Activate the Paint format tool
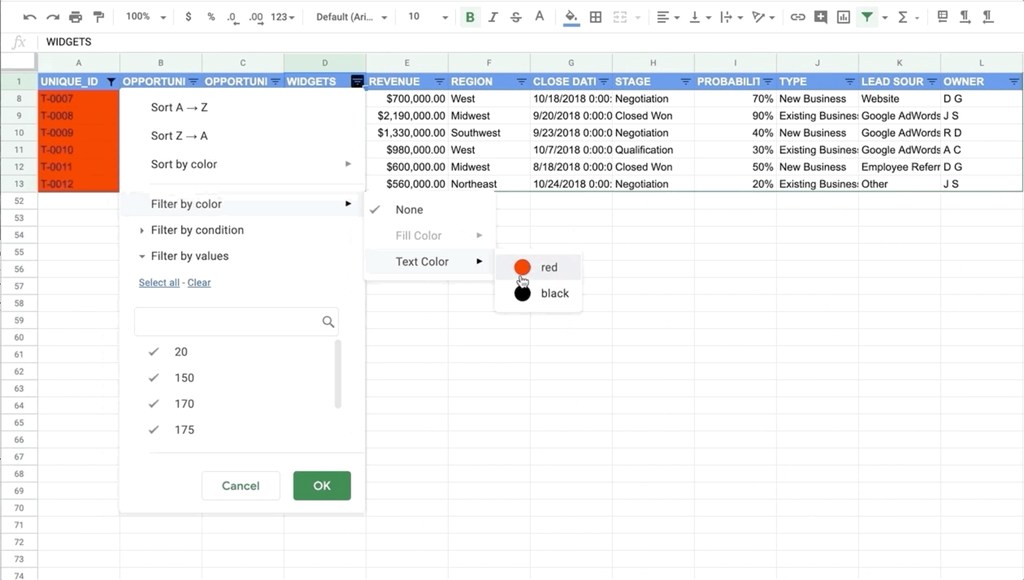The width and height of the screenshot is (1024, 580). click(99, 17)
